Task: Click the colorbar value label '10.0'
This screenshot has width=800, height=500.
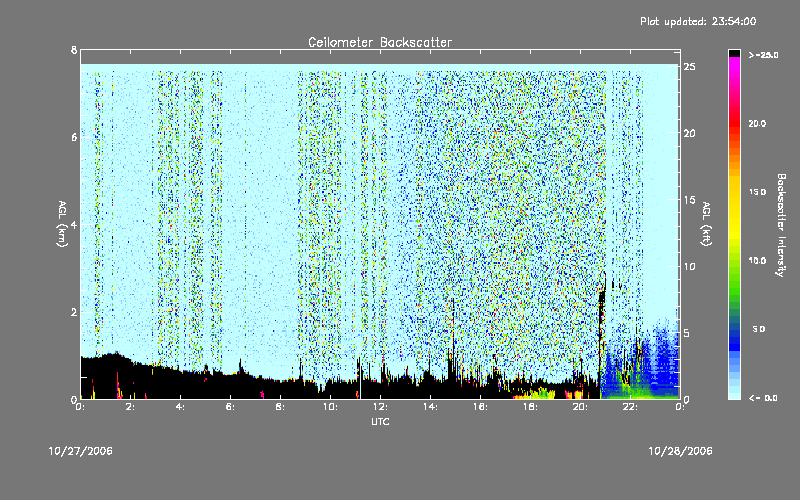Action: tap(757, 261)
